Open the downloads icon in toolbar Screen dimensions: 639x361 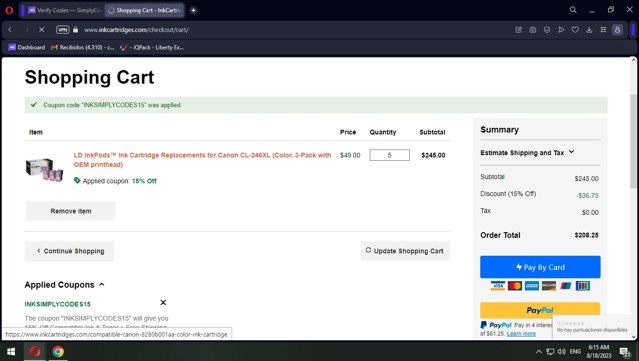pyautogui.click(x=589, y=30)
